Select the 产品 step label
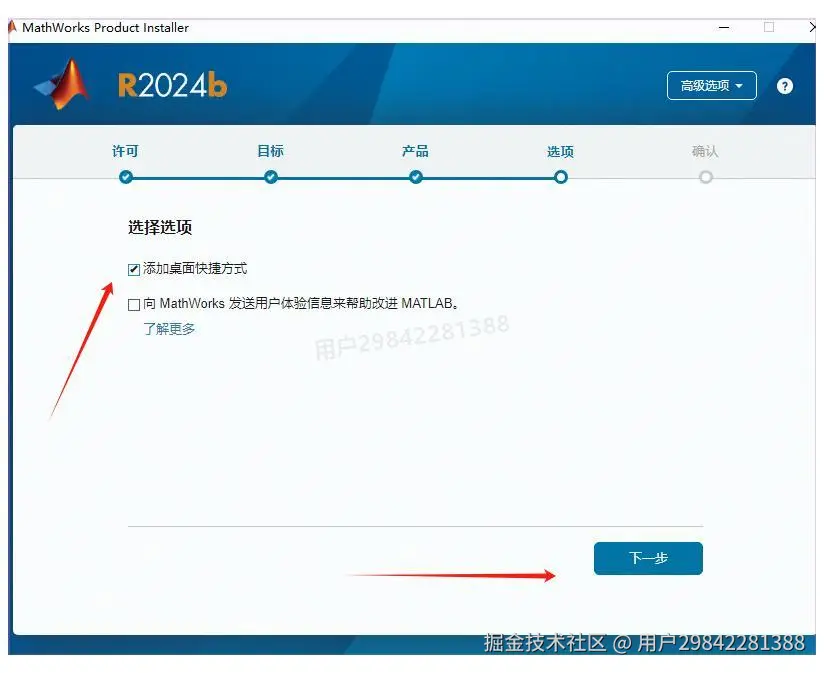Viewport: 824px width, 673px height. (415, 151)
